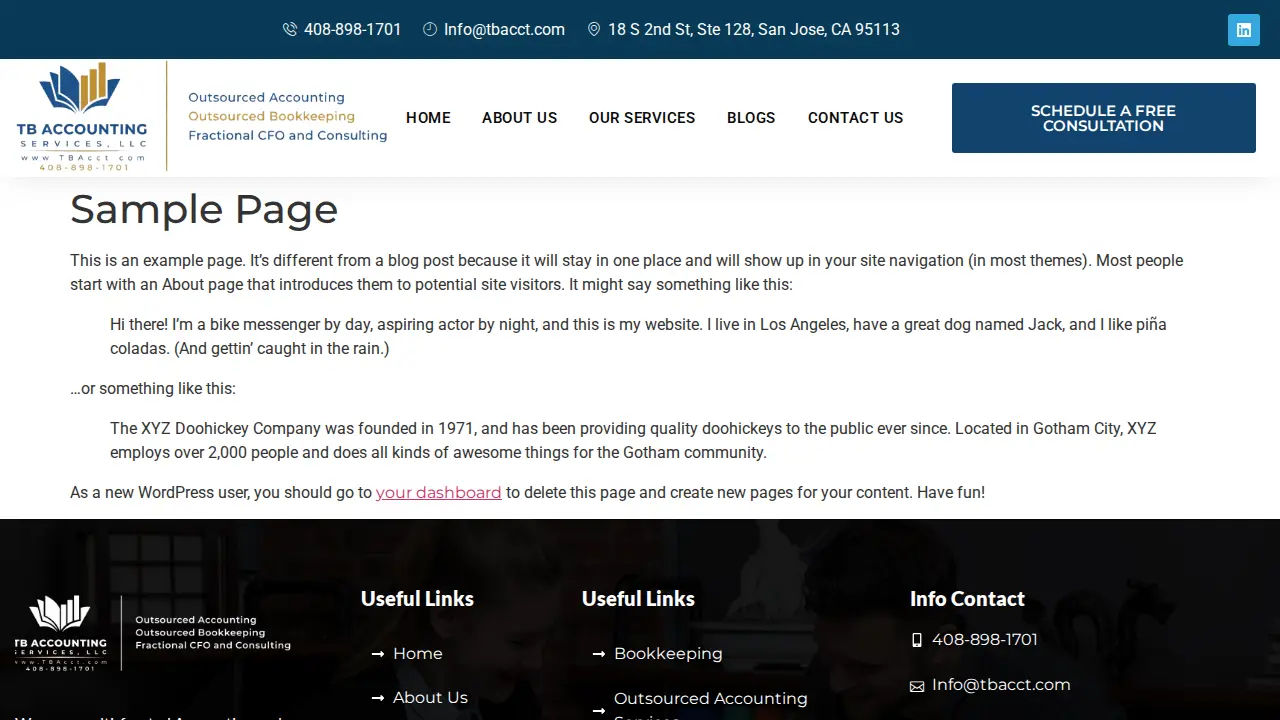
Task: Click the arrow icon beside Bookkeeping
Action: coord(599,654)
